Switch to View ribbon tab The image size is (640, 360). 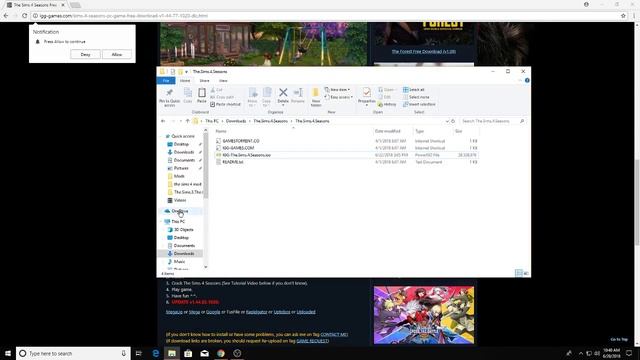[223, 81]
